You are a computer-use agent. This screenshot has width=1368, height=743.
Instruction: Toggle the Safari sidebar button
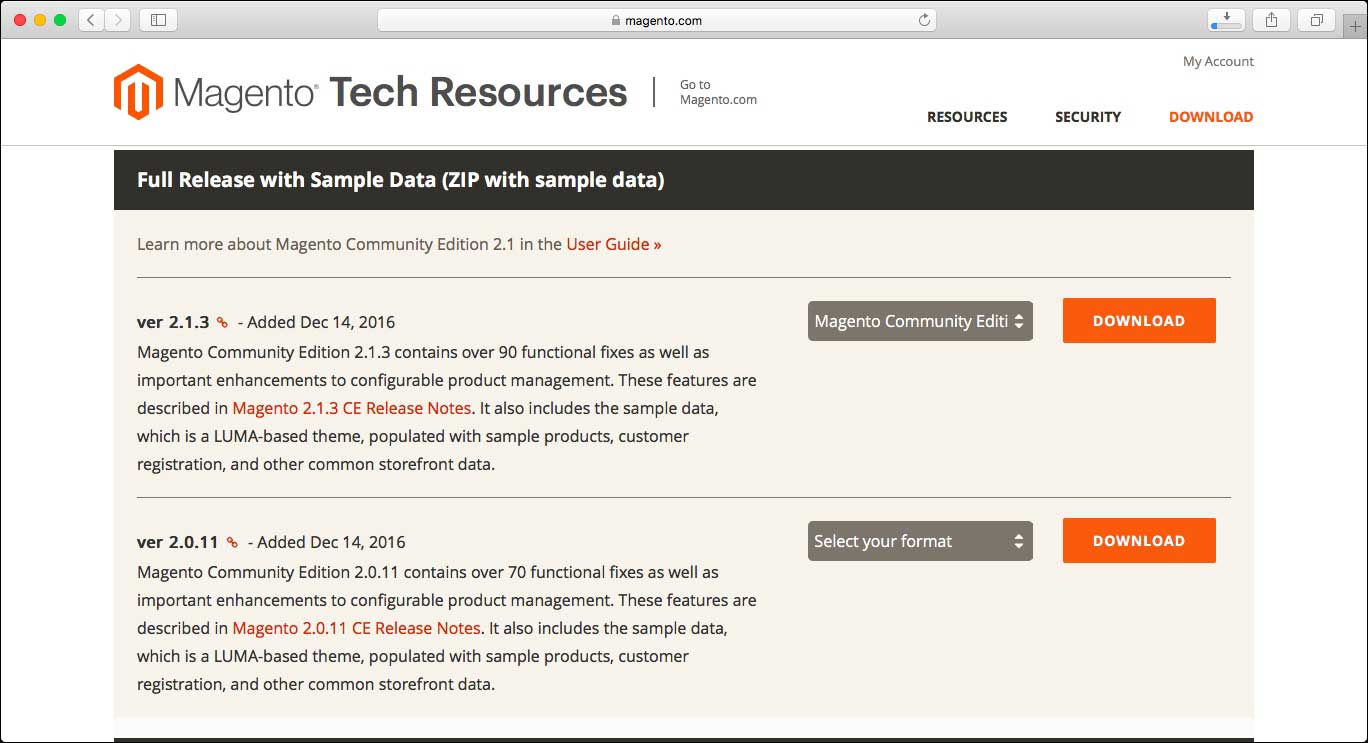point(158,20)
